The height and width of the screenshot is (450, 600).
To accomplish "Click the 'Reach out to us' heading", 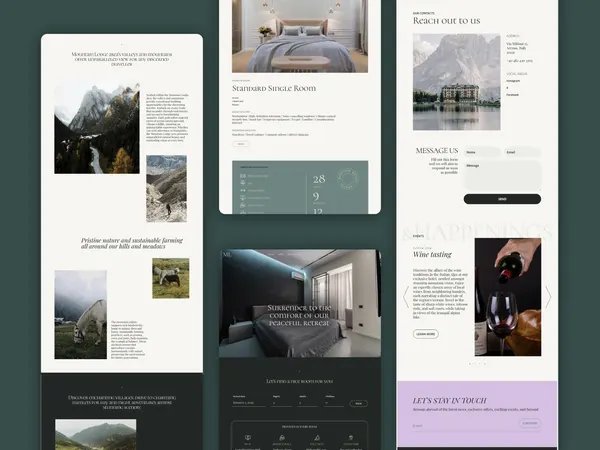I will 447,21.
